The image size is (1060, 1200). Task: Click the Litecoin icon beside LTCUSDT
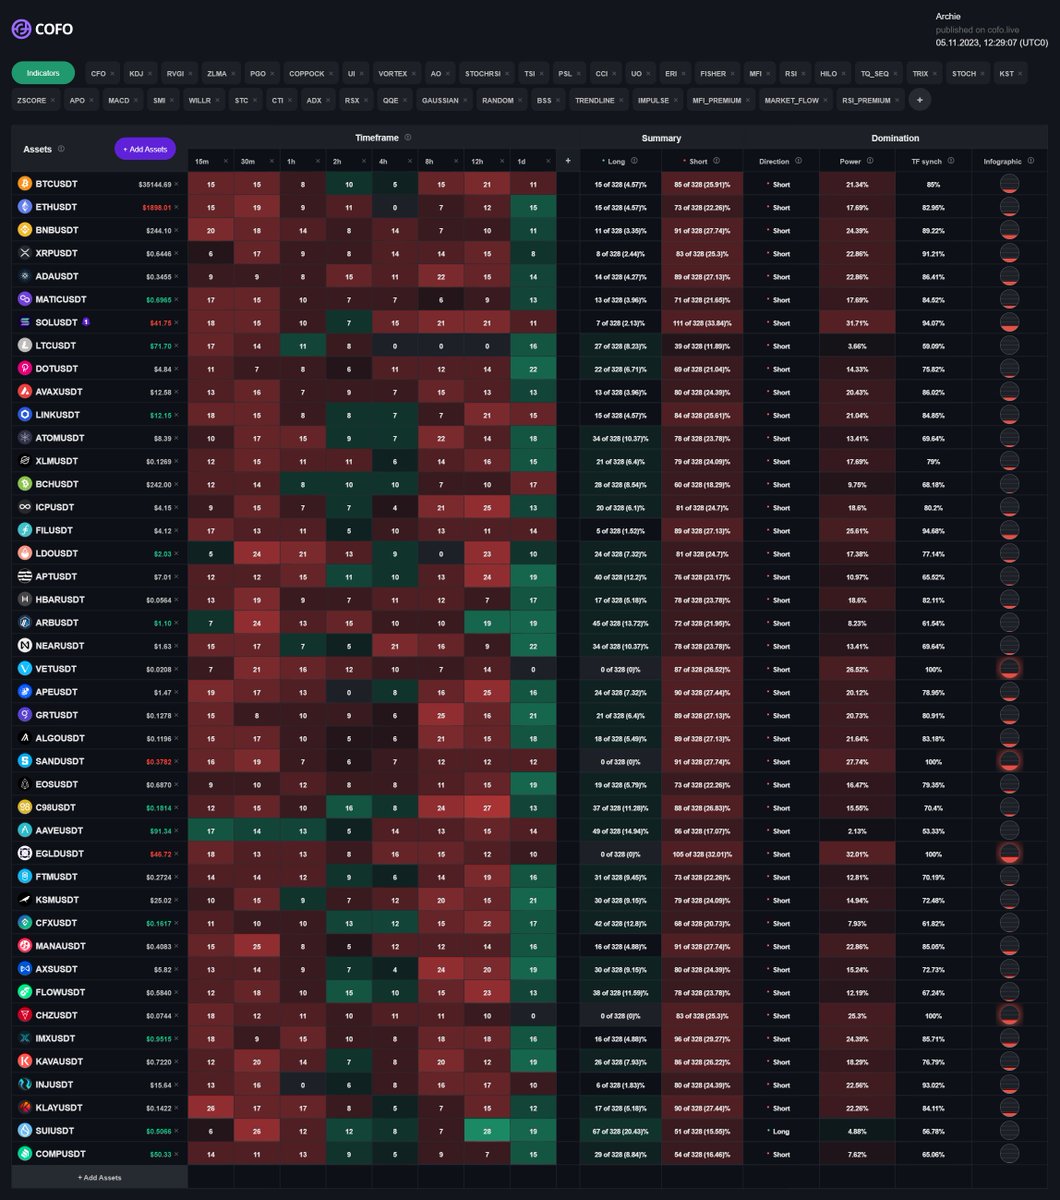click(25, 345)
